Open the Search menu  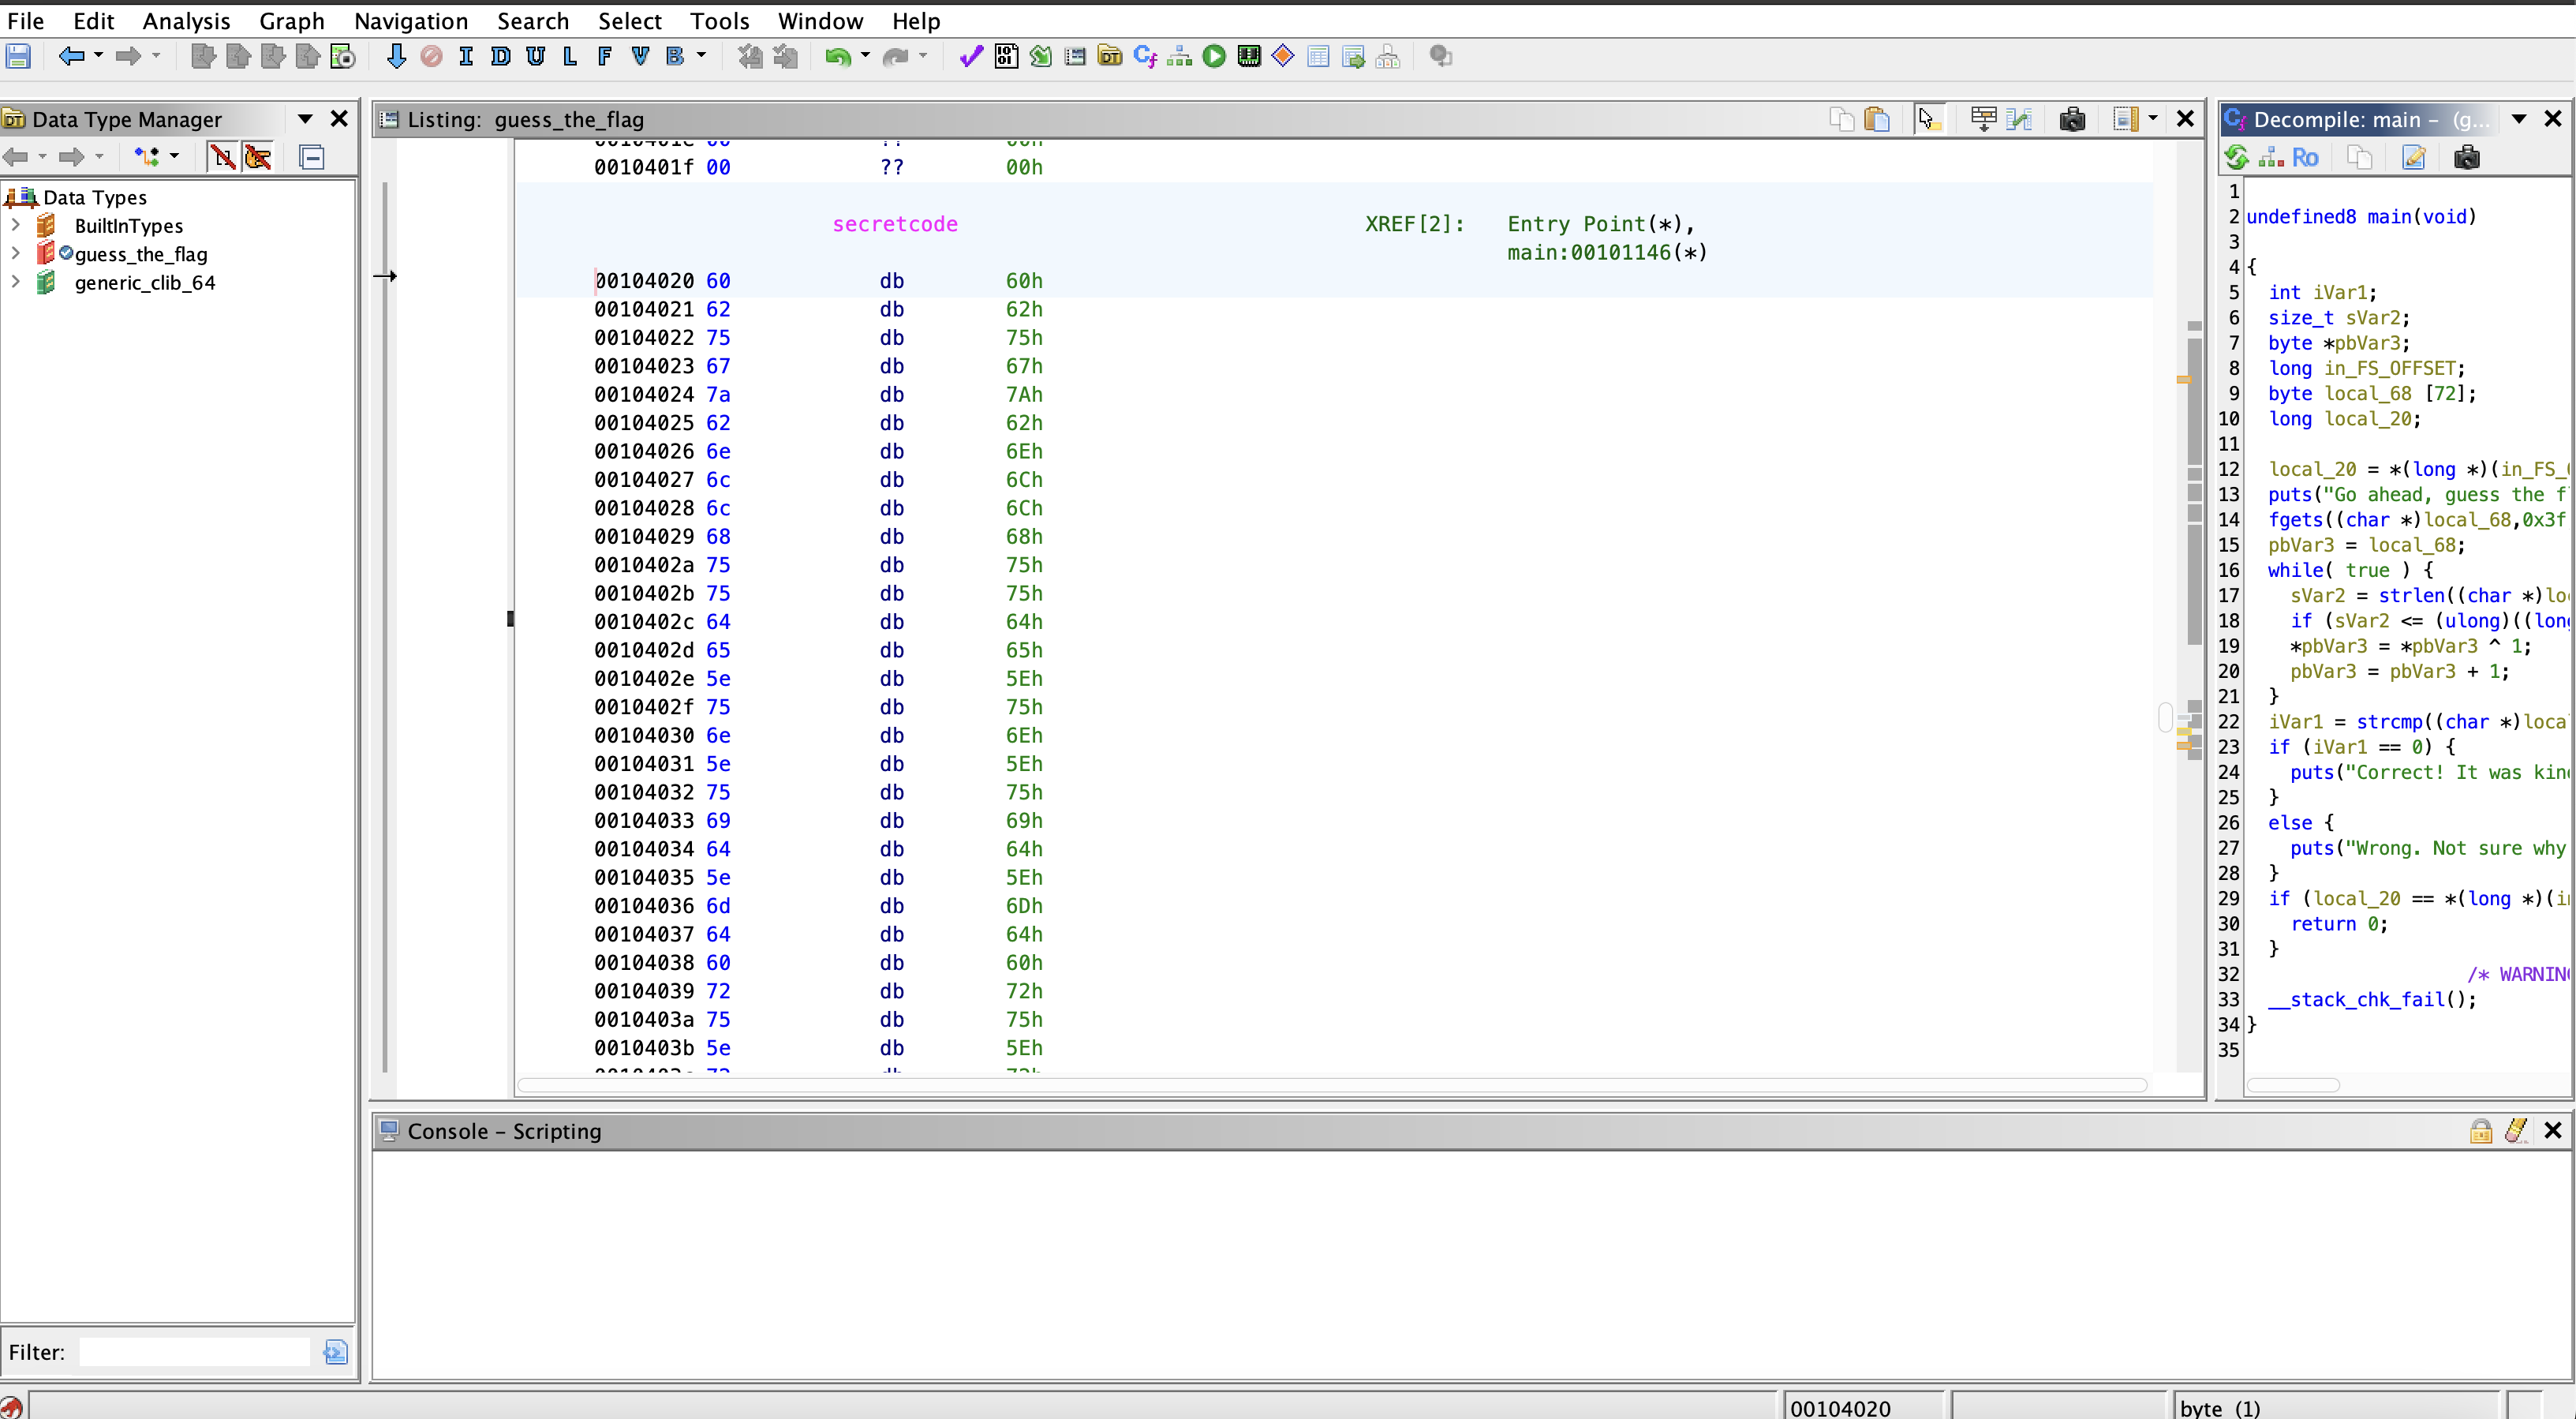click(533, 21)
